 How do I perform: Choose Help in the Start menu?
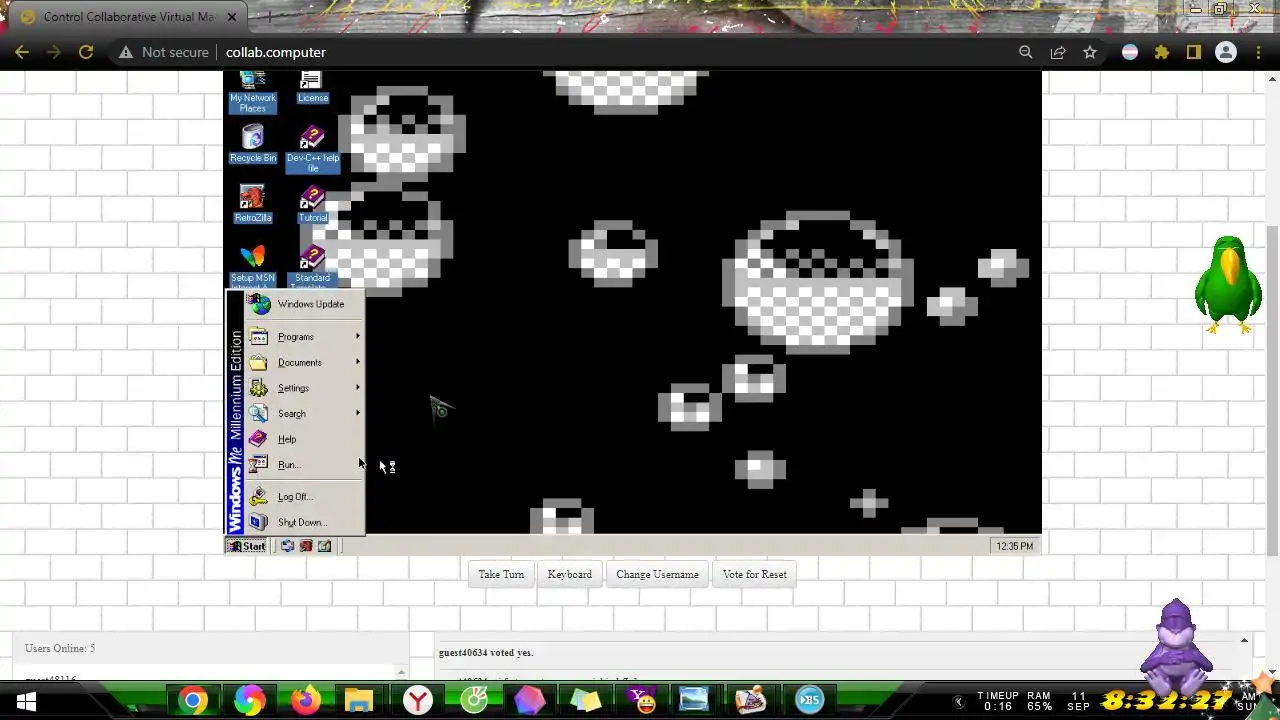point(304,439)
